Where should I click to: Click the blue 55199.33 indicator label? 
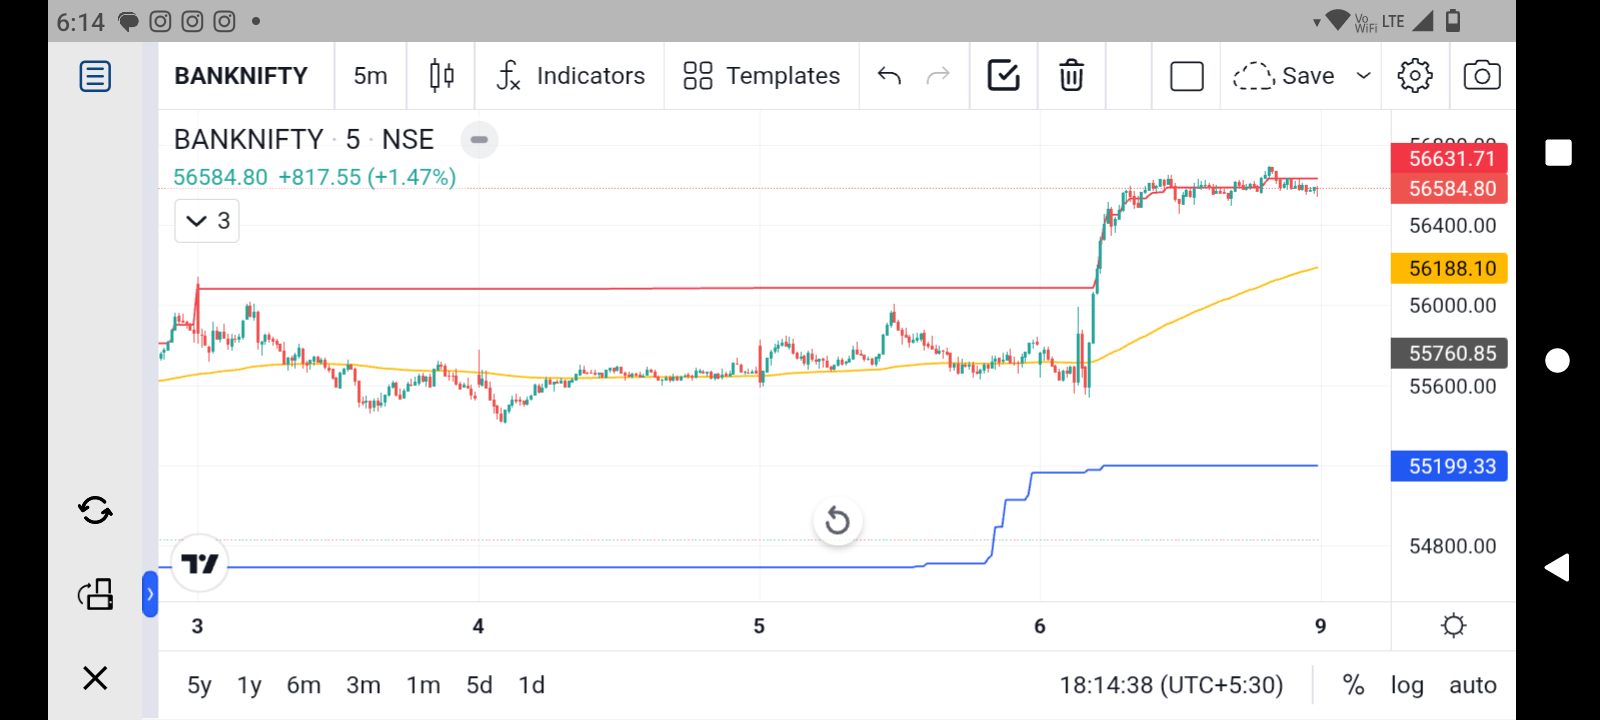coord(1449,466)
